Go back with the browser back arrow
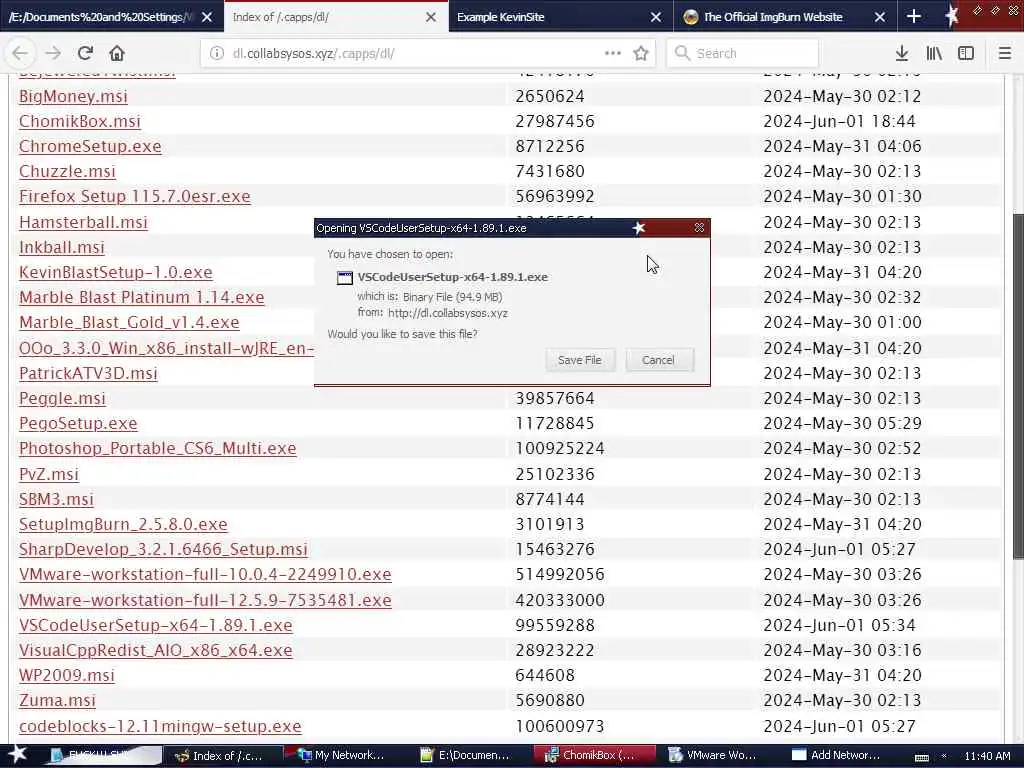Image resolution: width=1024 pixels, height=768 pixels. [20, 53]
